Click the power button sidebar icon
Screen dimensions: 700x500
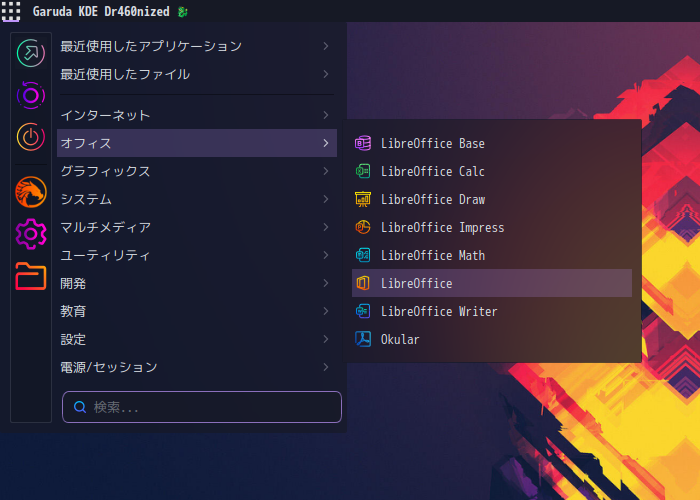coord(31,137)
